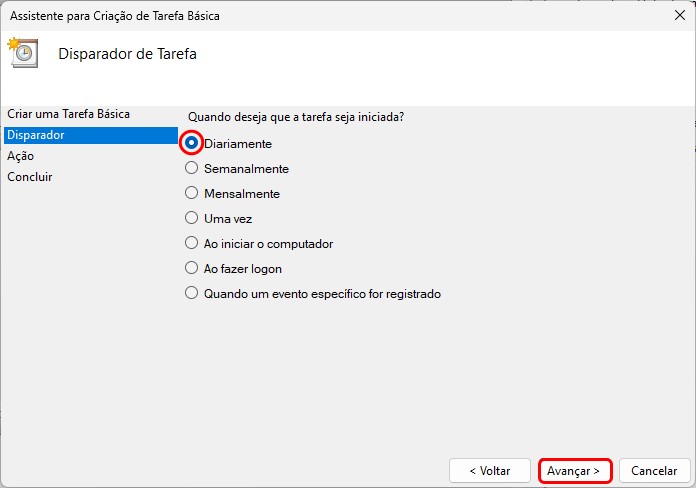Click the Avançar button
The image size is (696, 488).
click(575, 470)
